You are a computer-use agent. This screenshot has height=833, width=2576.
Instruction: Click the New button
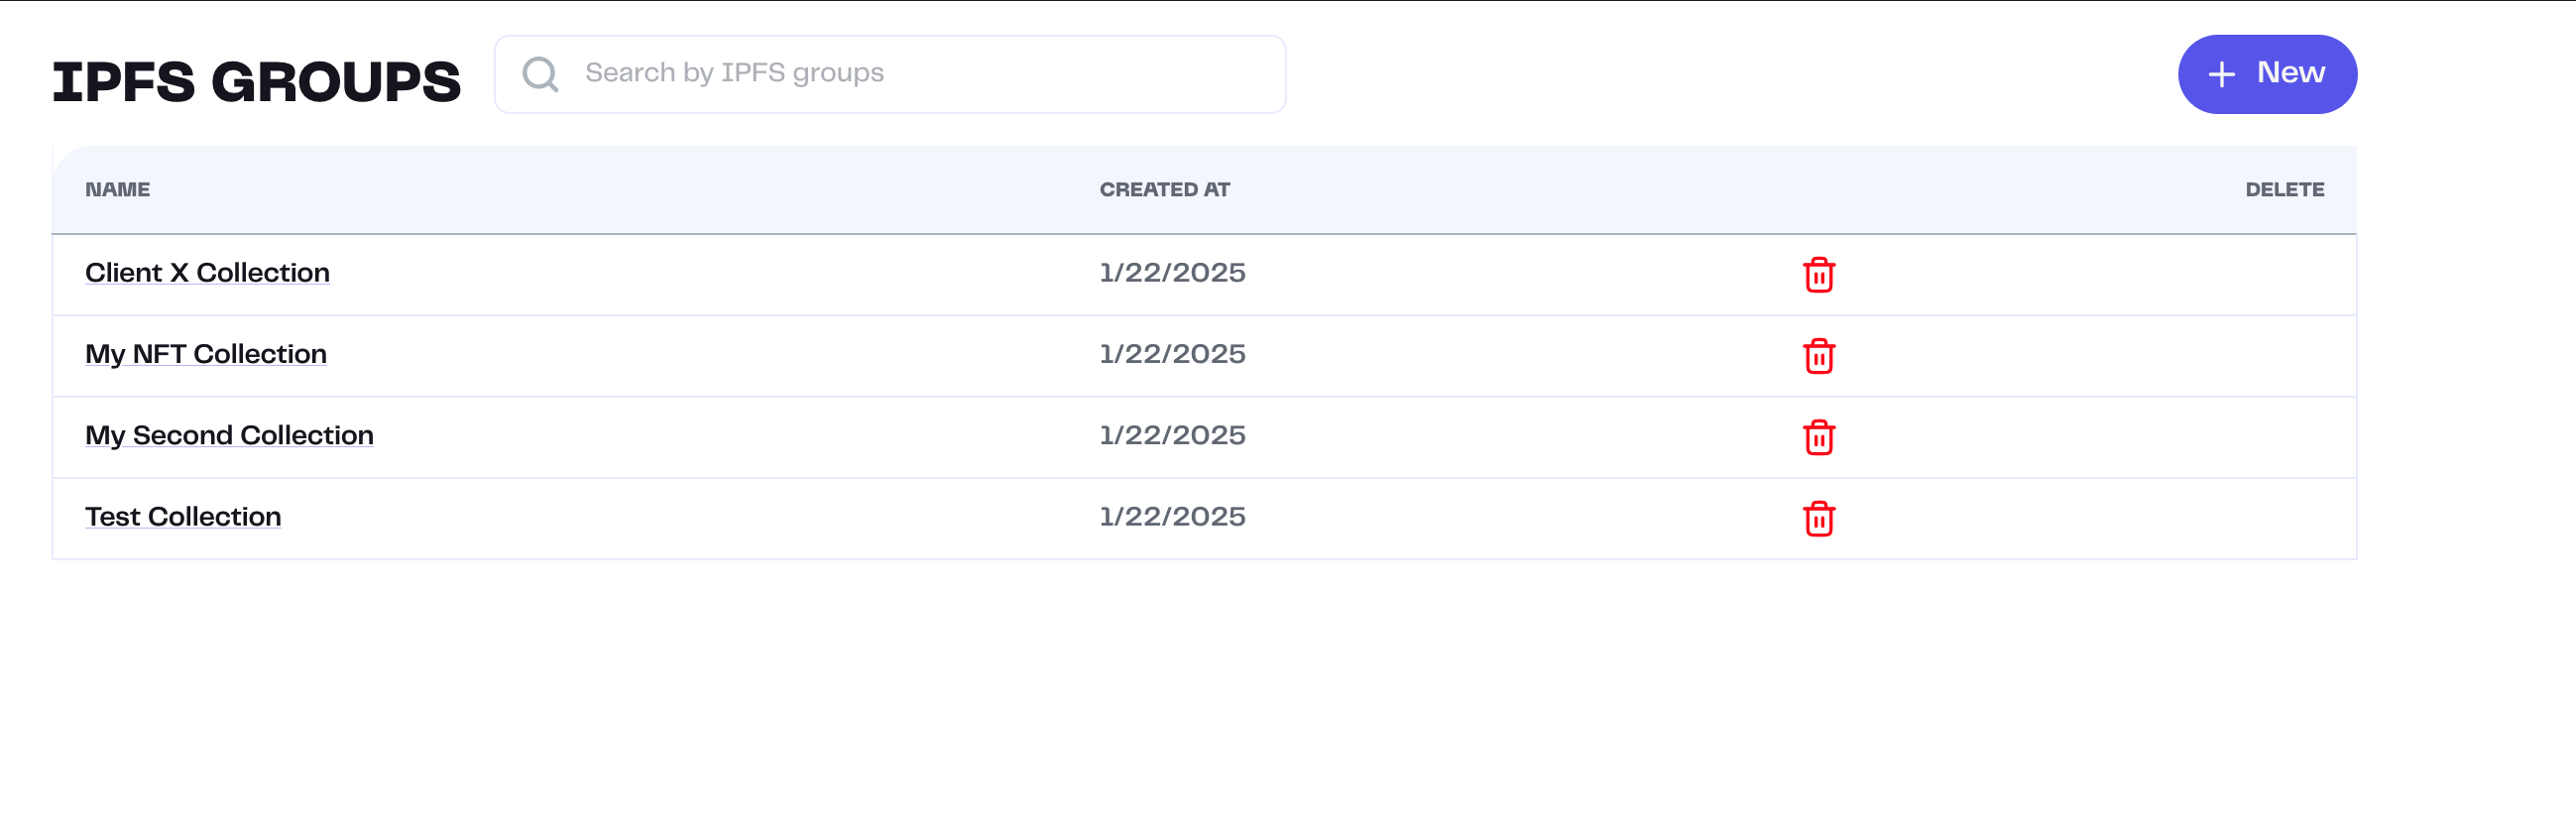click(x=2267, y=73)
